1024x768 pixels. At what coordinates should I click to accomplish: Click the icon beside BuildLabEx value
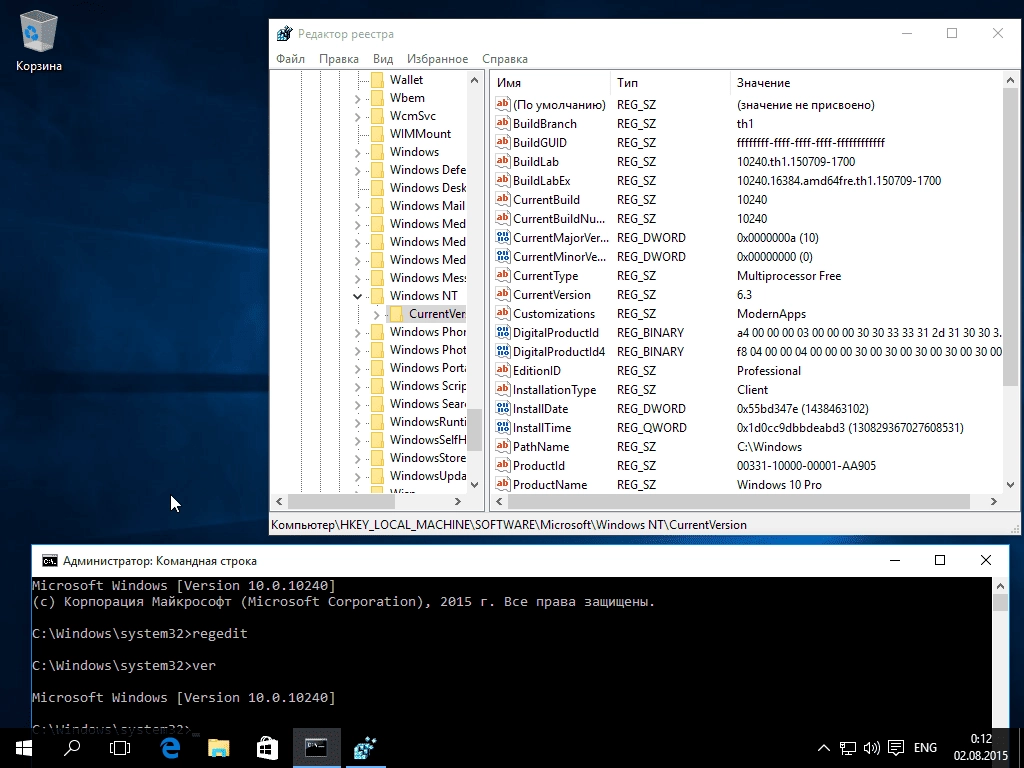click(x=502, y=180)
